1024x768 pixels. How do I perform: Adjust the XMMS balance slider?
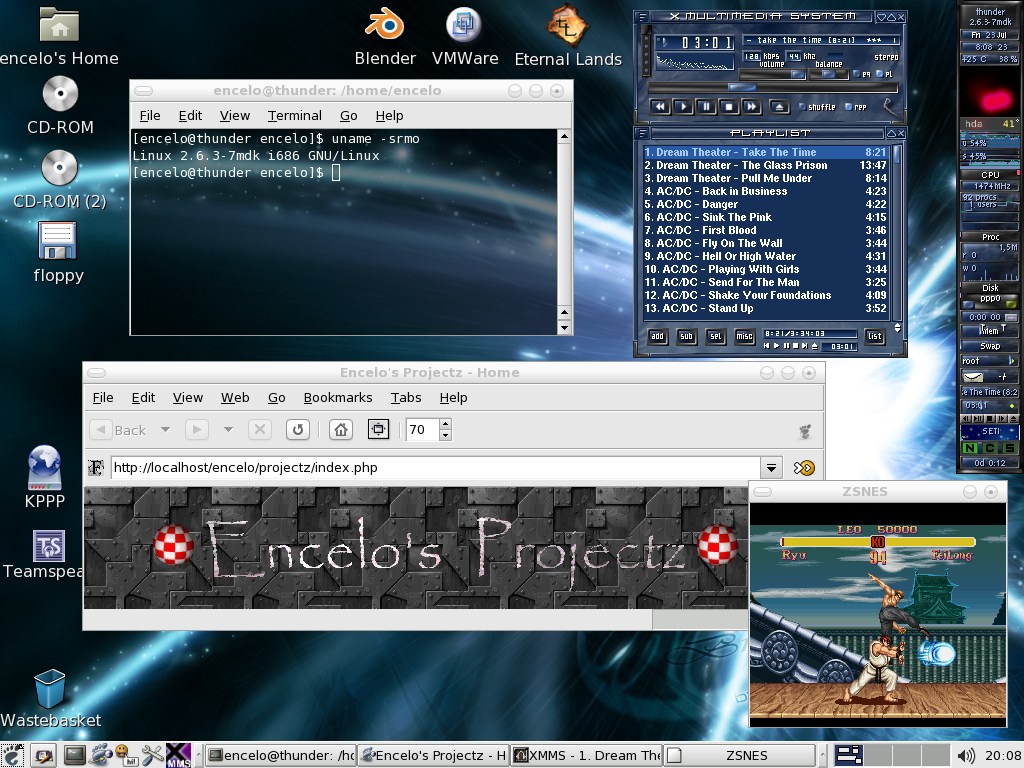[828, 75]
